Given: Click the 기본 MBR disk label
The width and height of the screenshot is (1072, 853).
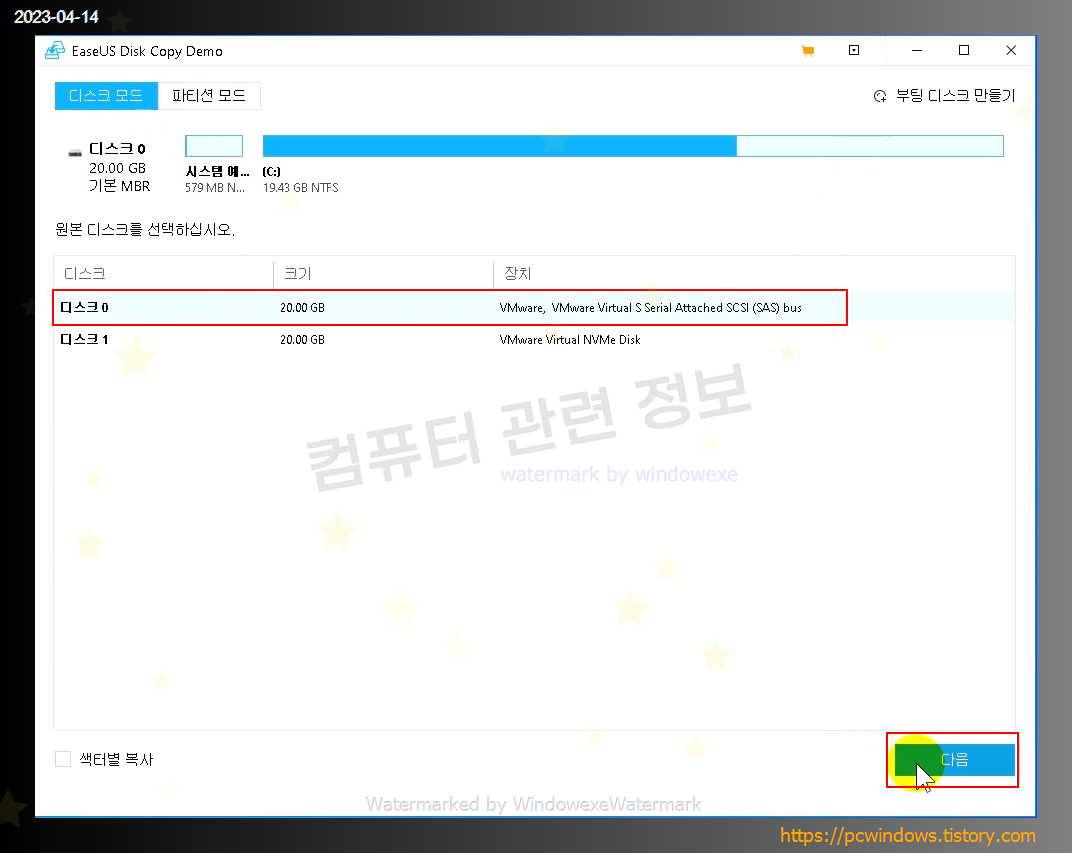Looking at the screenshot, I should click(120, 186).
